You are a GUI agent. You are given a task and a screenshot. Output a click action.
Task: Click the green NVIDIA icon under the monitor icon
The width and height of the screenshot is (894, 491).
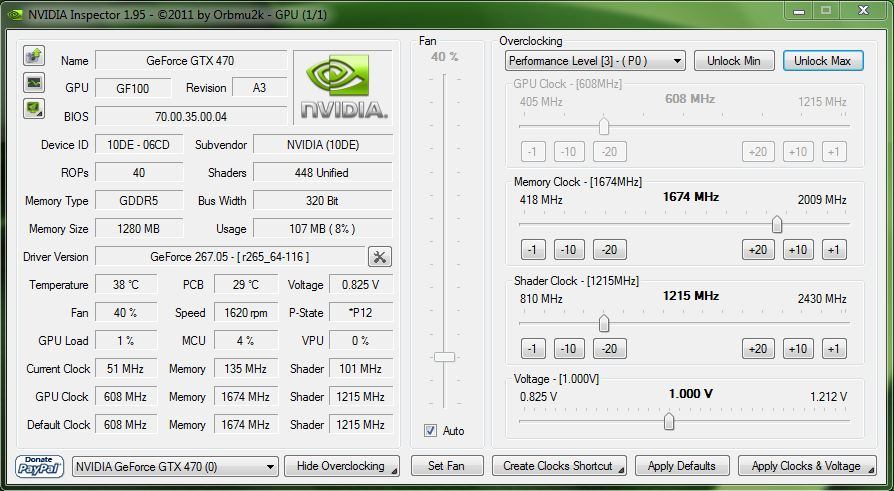point(34,108)
